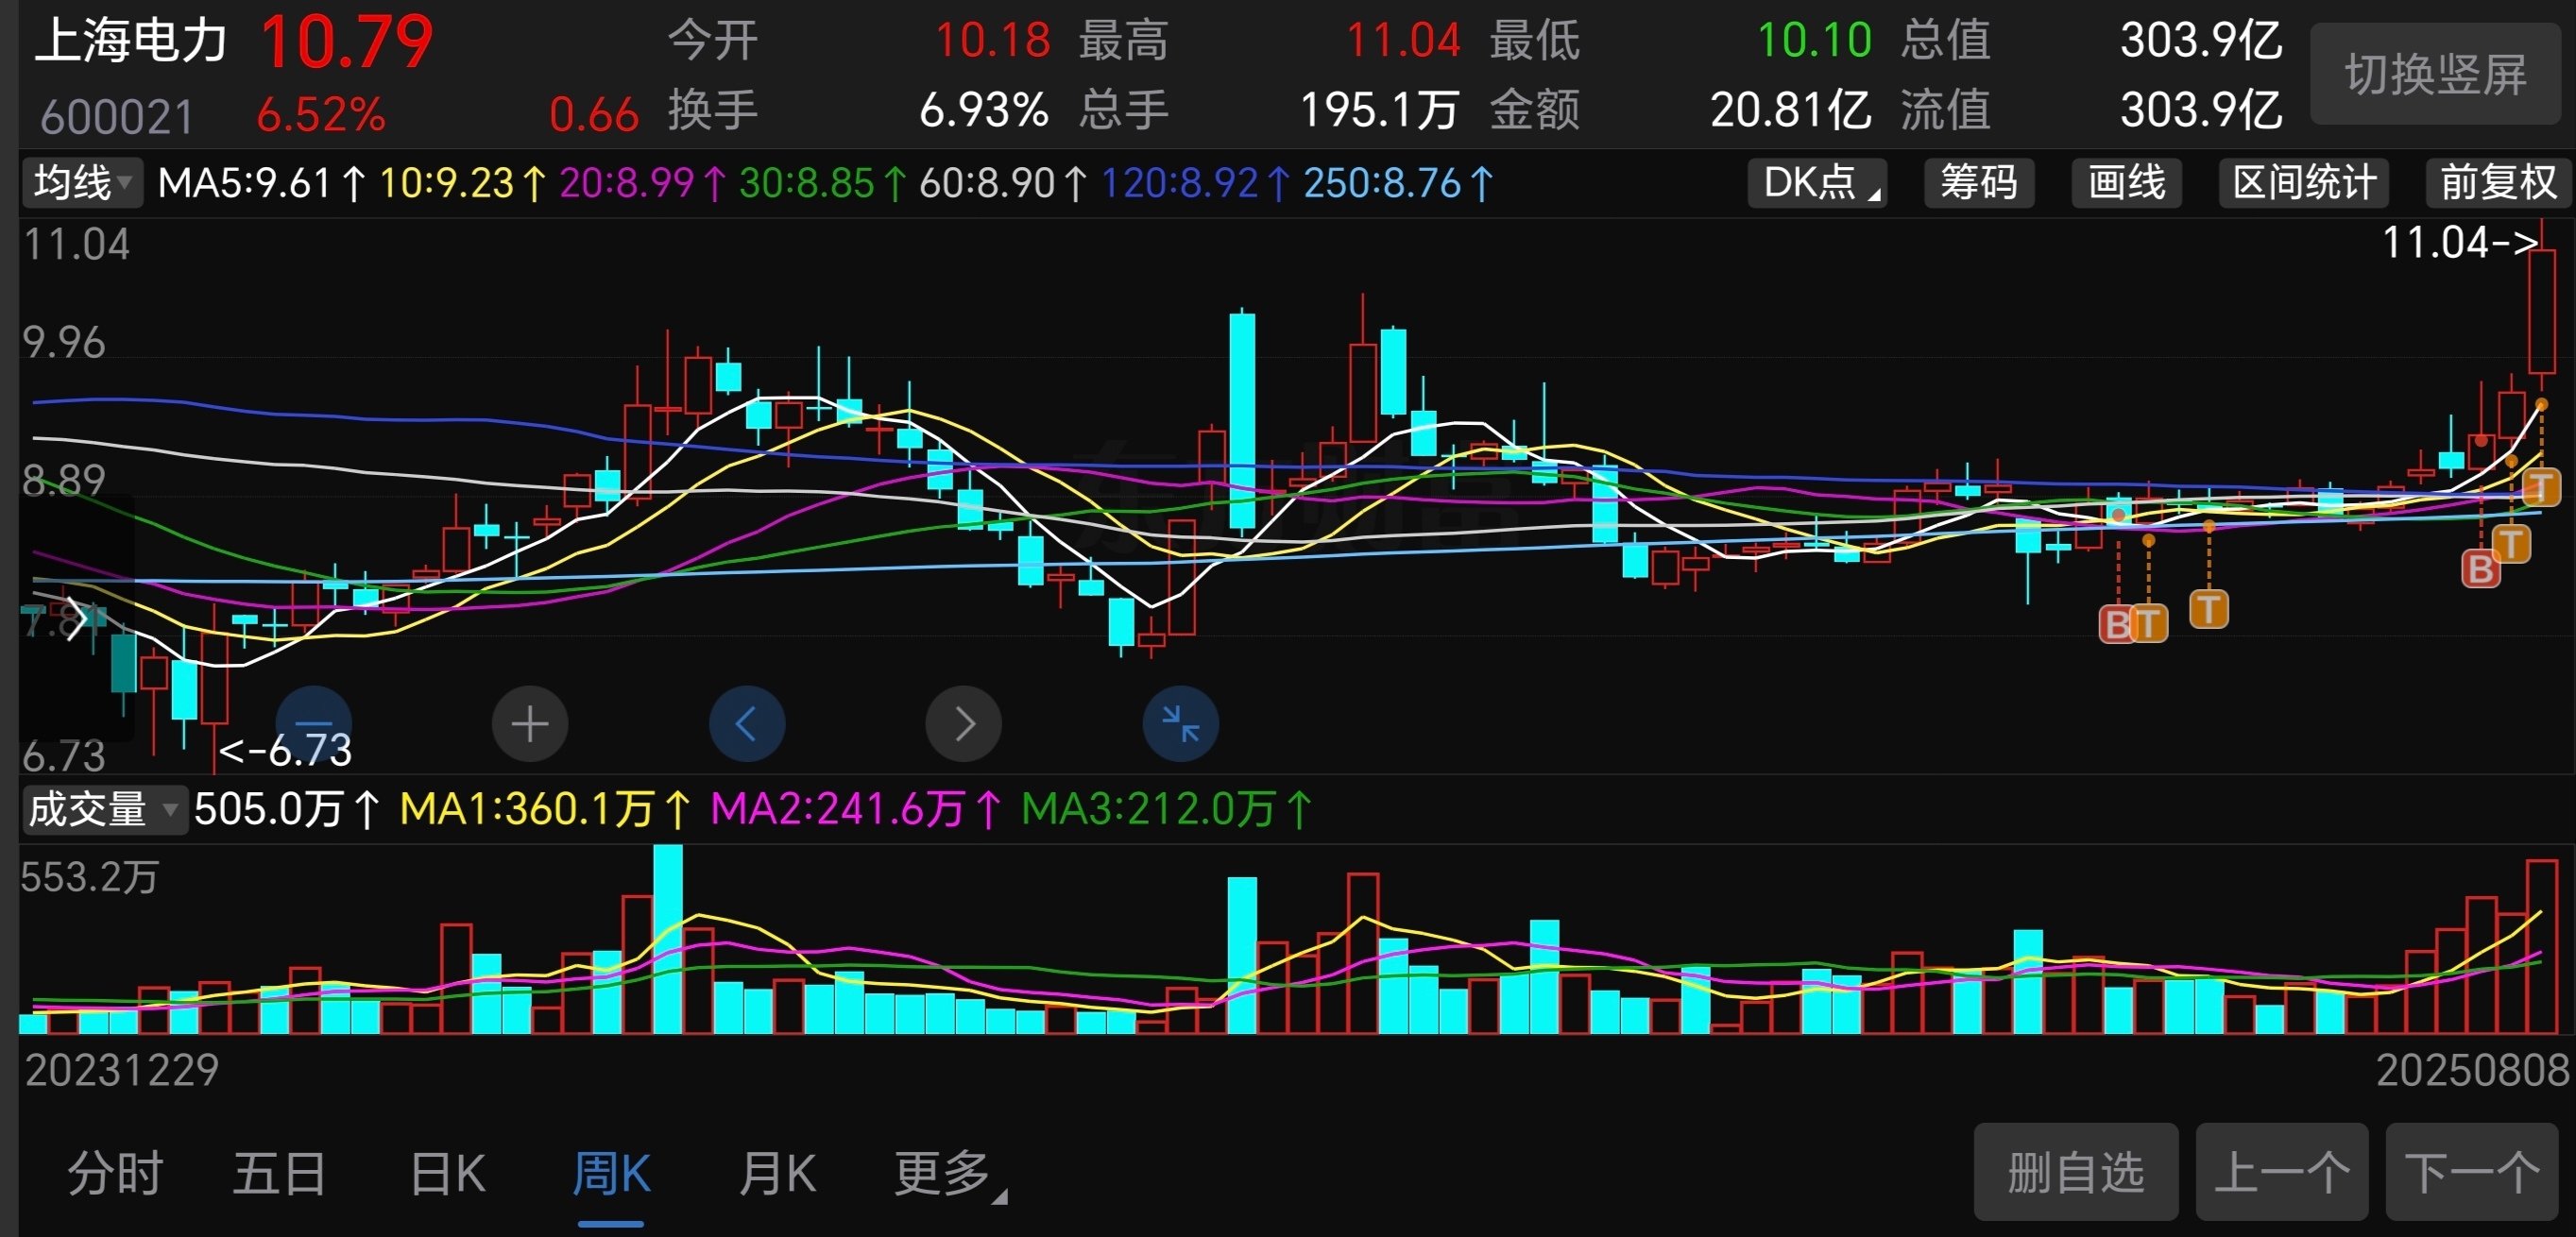Tap the MA2:241.6万 volume label
The image size is (2576, 1237).
(x=856, y=808)
